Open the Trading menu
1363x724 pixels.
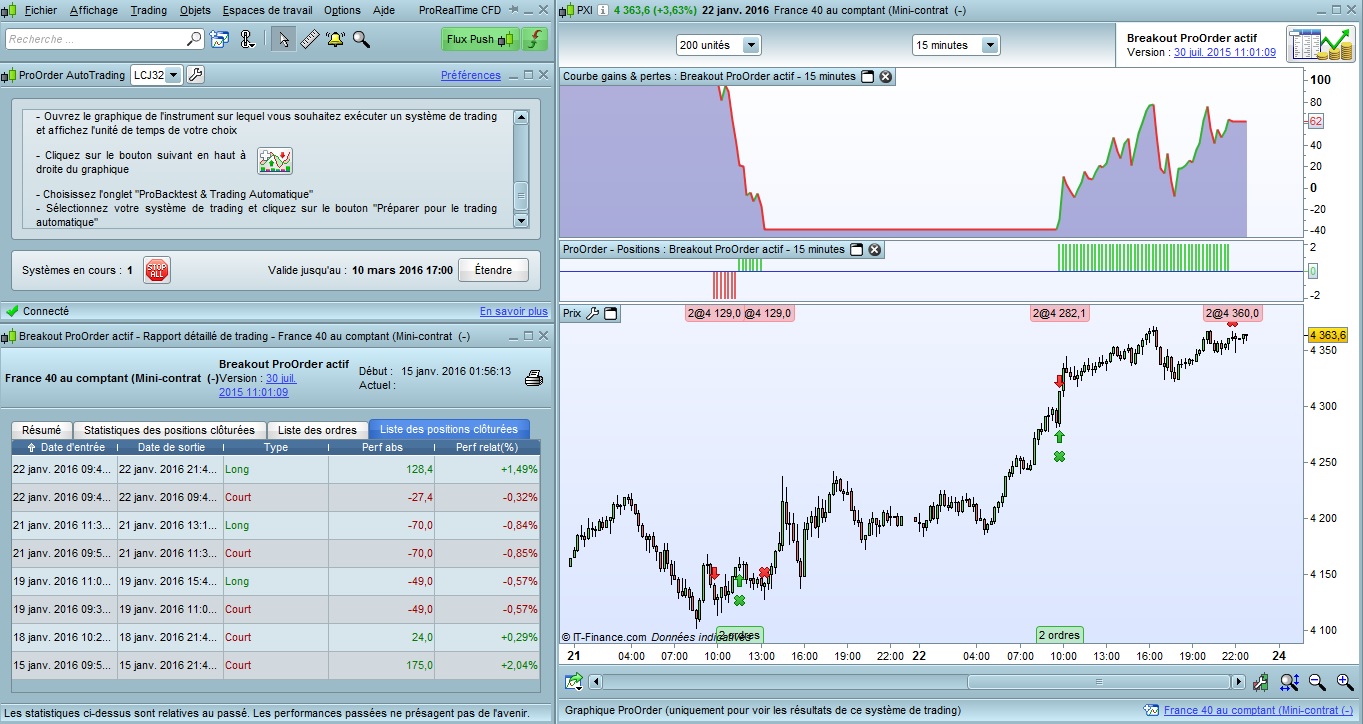(149, 10)
